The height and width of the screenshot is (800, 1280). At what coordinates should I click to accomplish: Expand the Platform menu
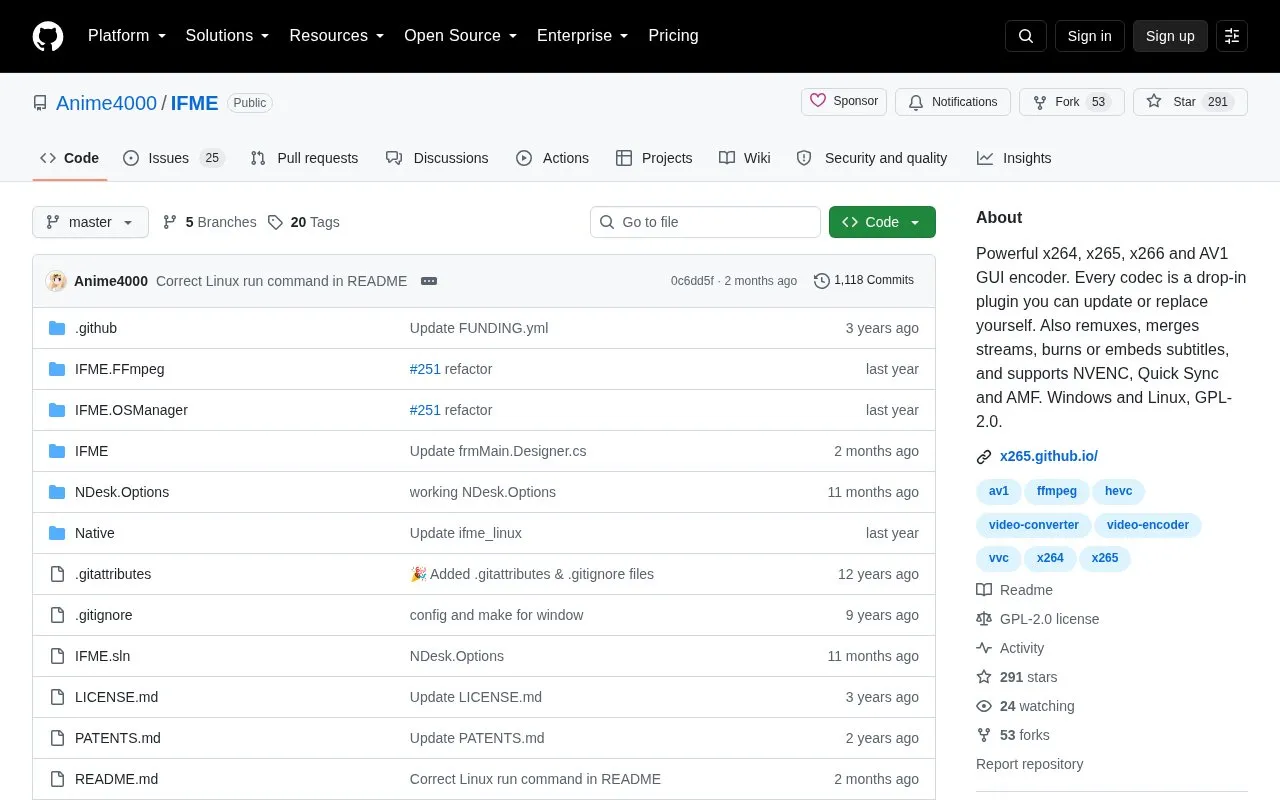(x=127, y=36)
